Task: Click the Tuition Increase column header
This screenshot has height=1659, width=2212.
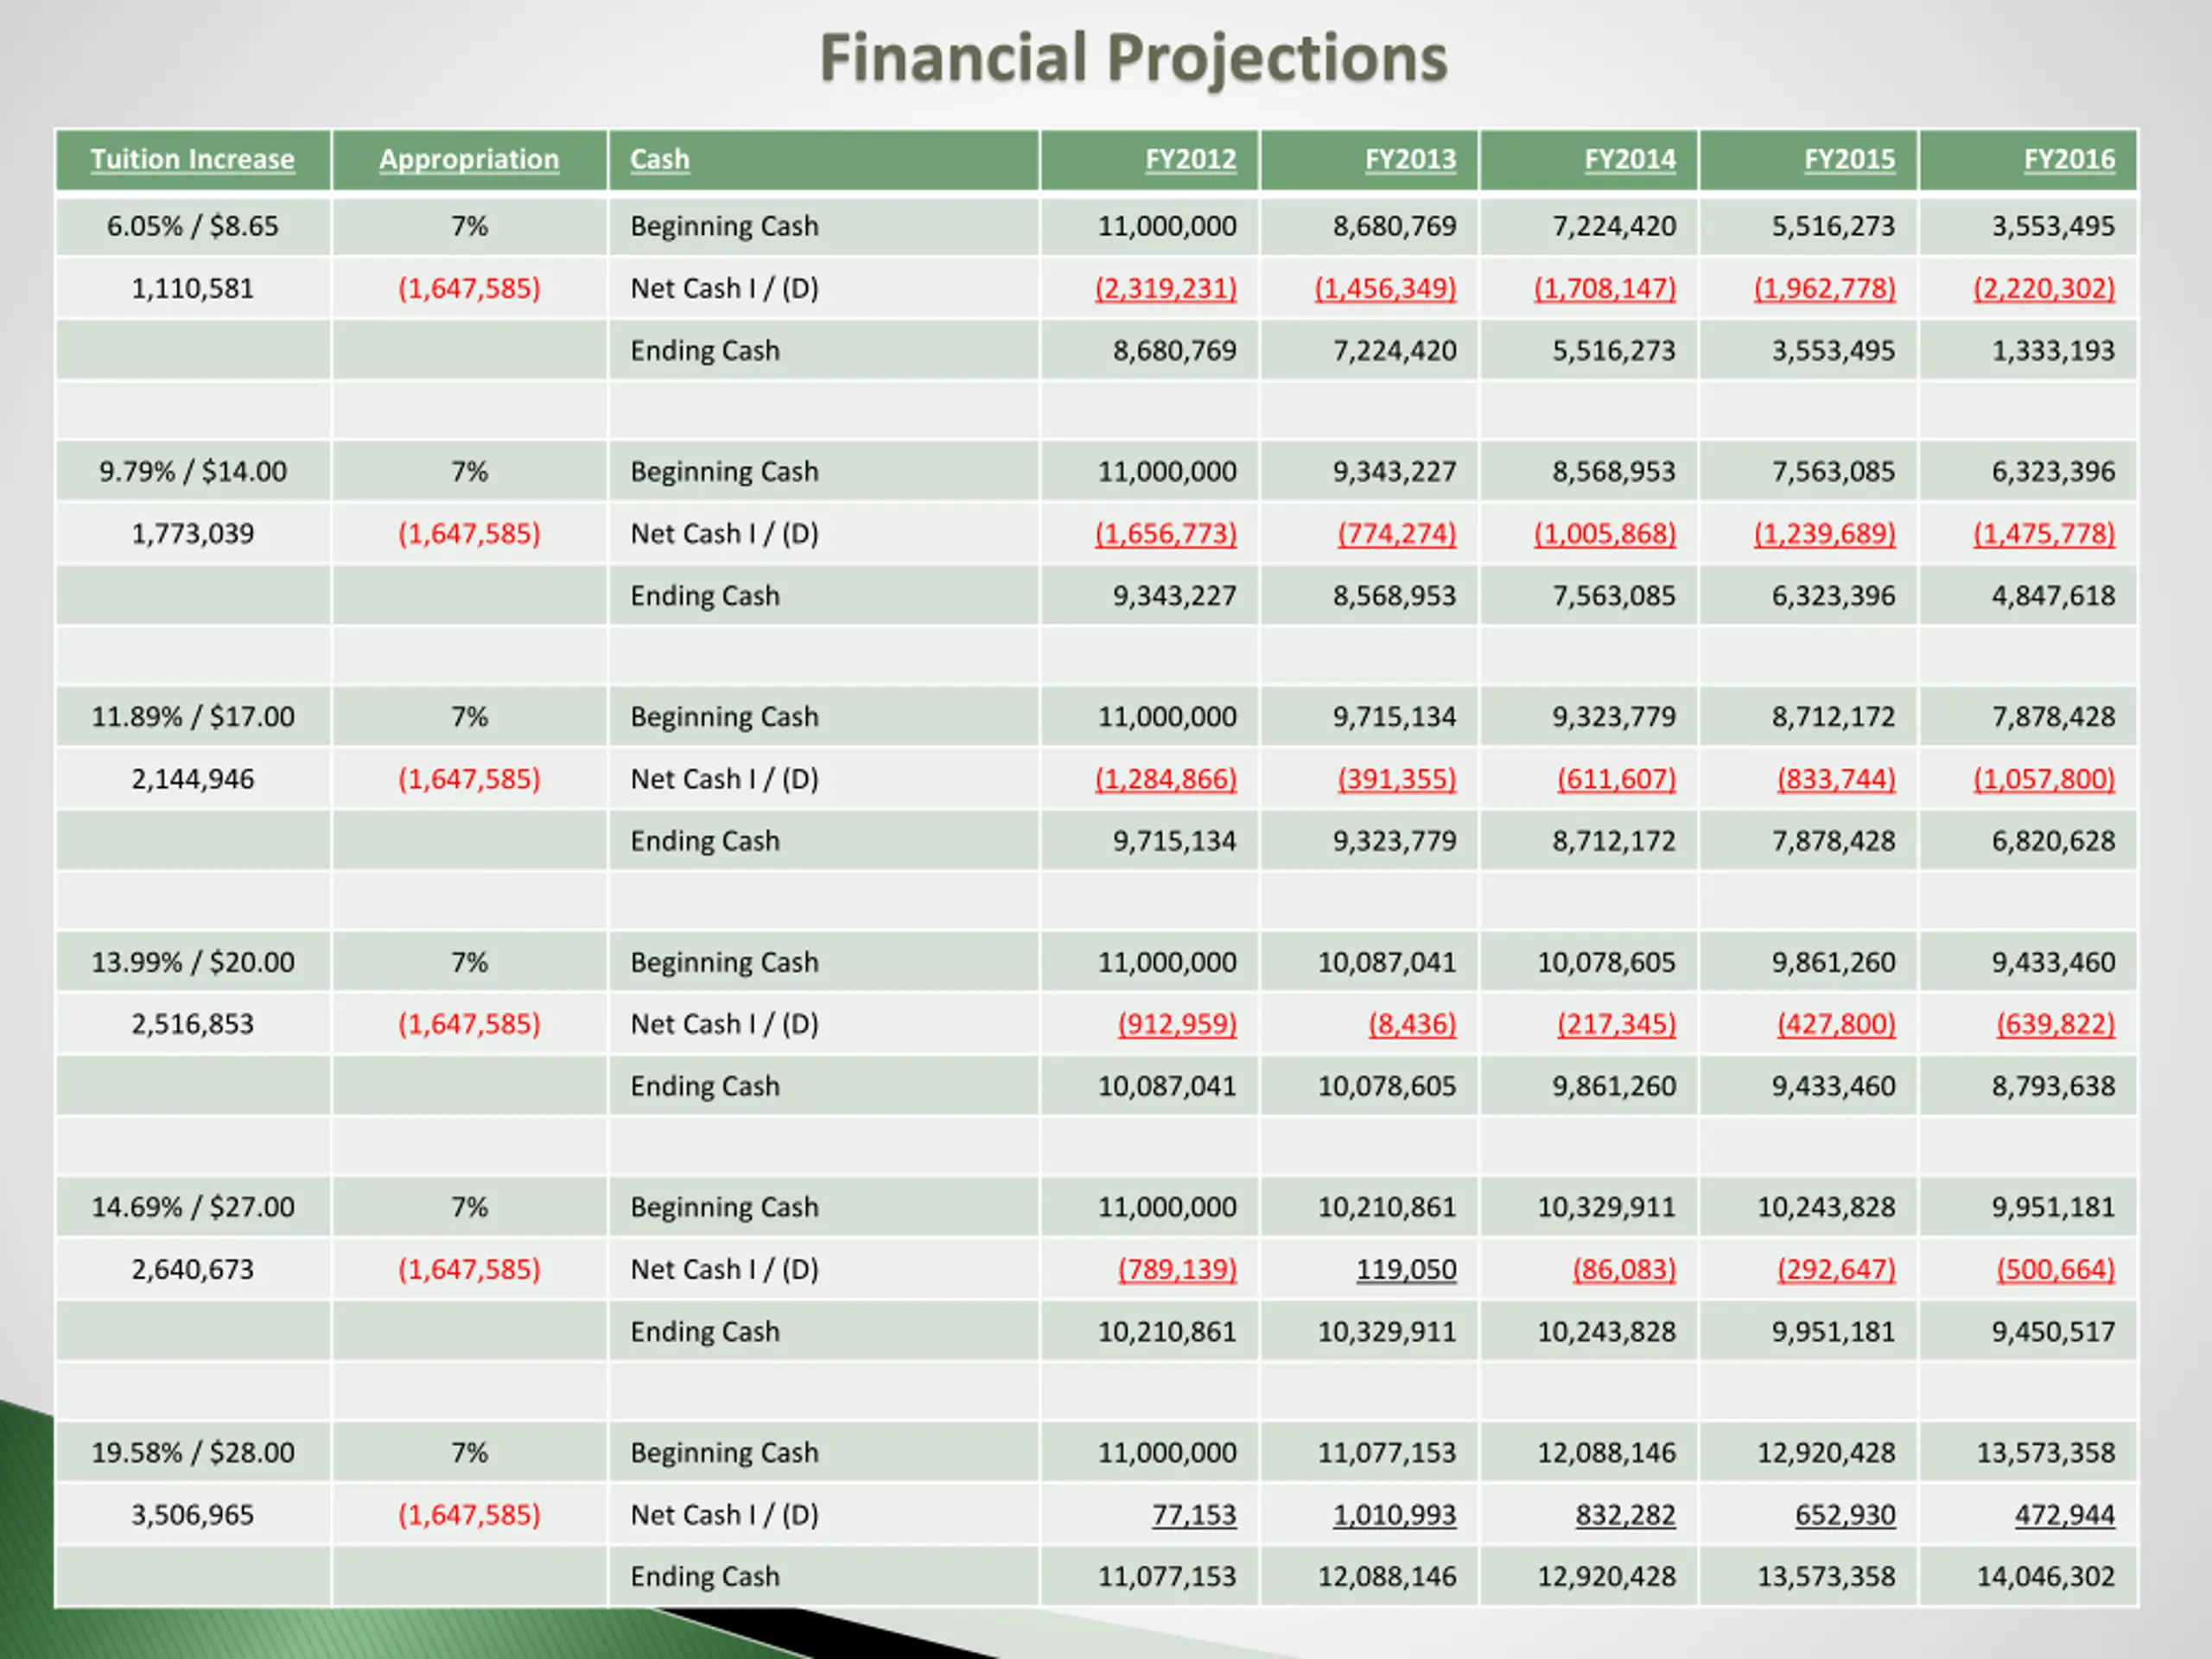Action: (x=192, y=160)
